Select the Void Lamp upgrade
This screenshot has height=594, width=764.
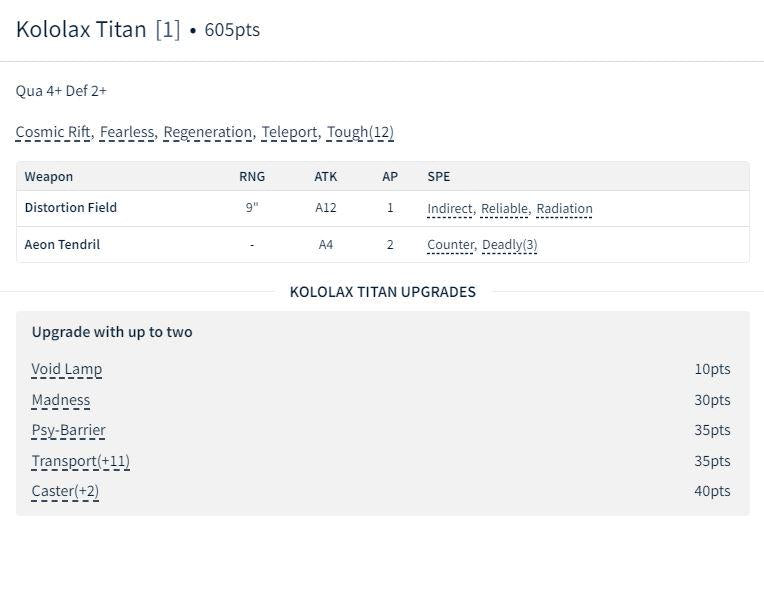point(67,369)
